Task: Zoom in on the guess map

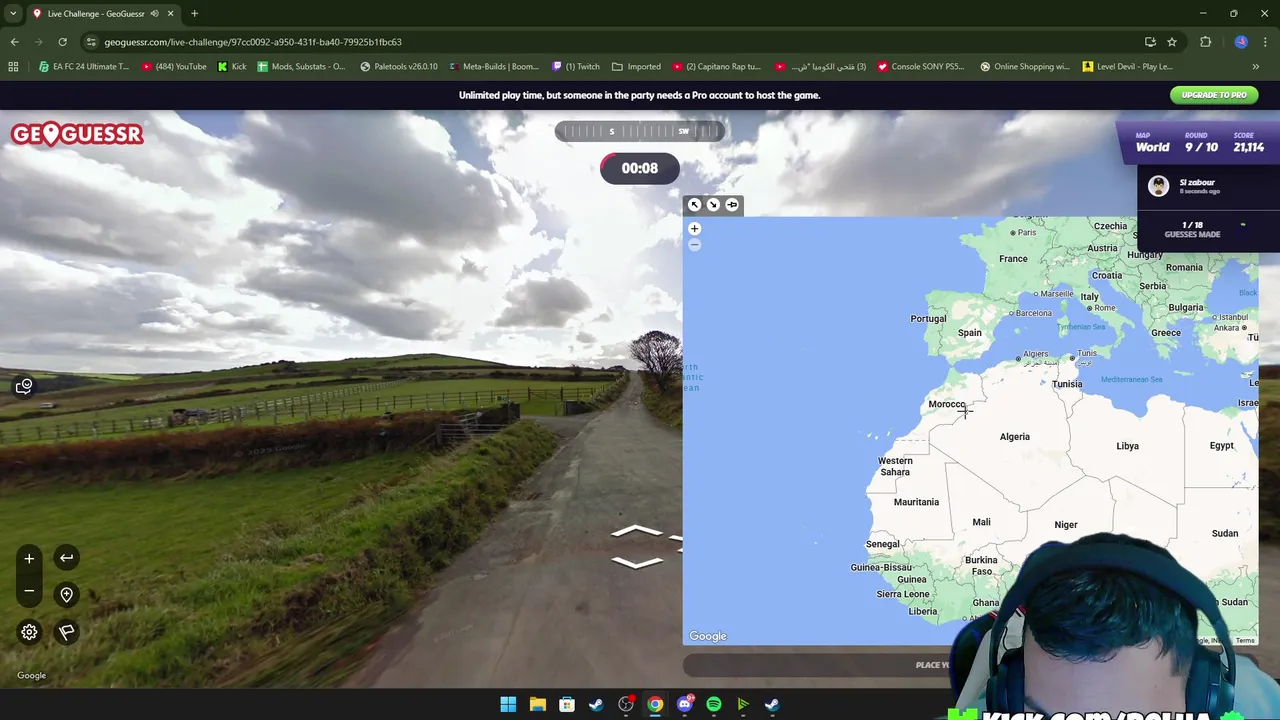Action: point(694,229)
